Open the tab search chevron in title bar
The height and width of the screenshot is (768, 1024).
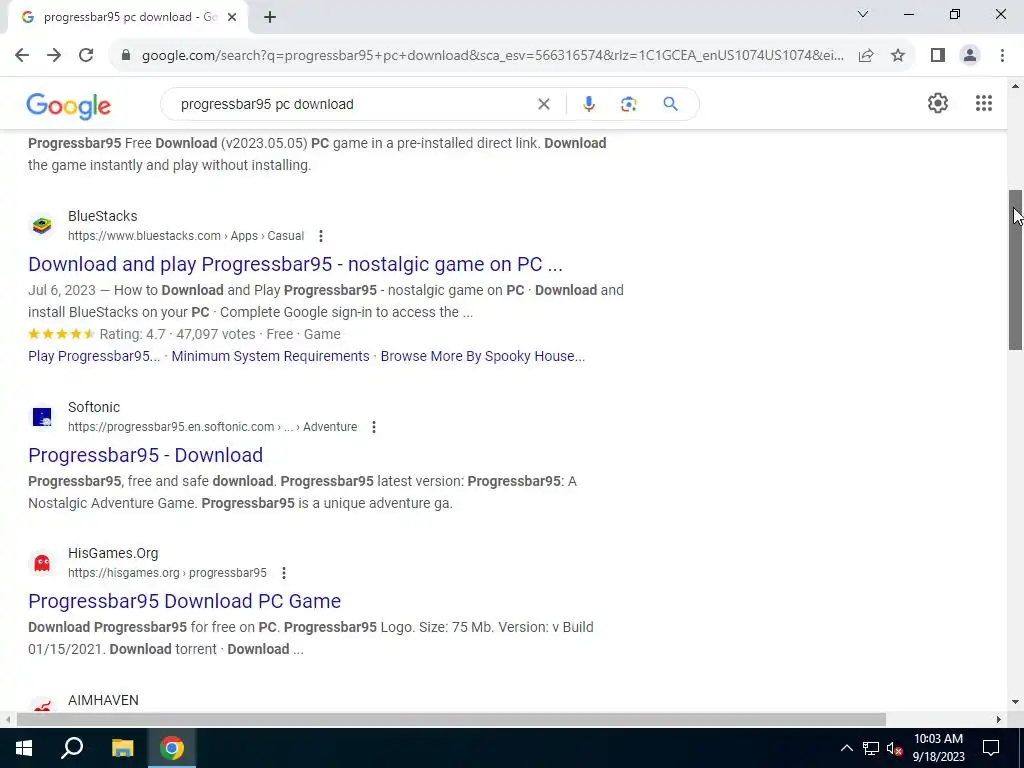click(863, 14)
